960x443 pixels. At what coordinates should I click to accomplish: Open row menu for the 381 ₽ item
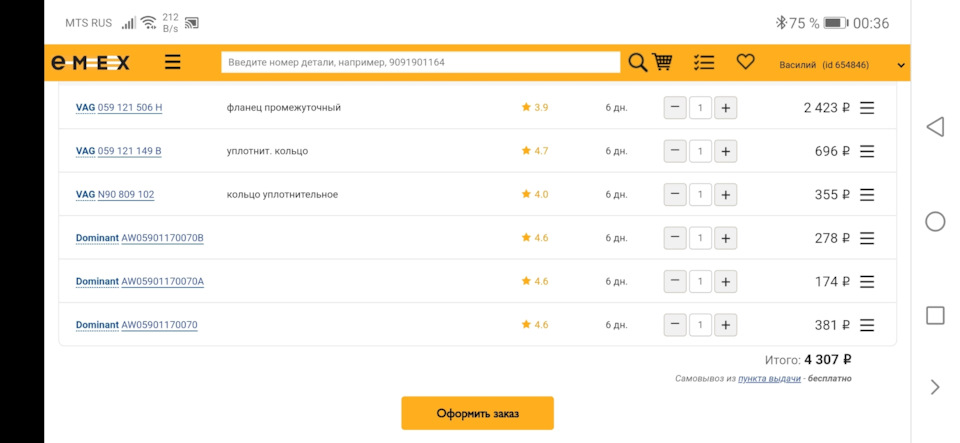pos(867,325)
